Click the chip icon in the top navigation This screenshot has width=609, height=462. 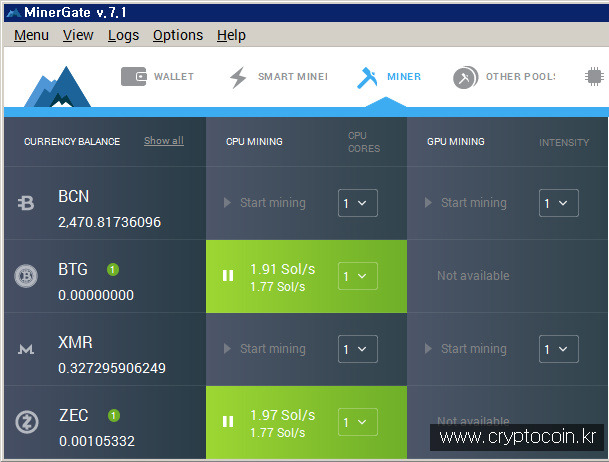pyautogui.click(x=594, y=76)
